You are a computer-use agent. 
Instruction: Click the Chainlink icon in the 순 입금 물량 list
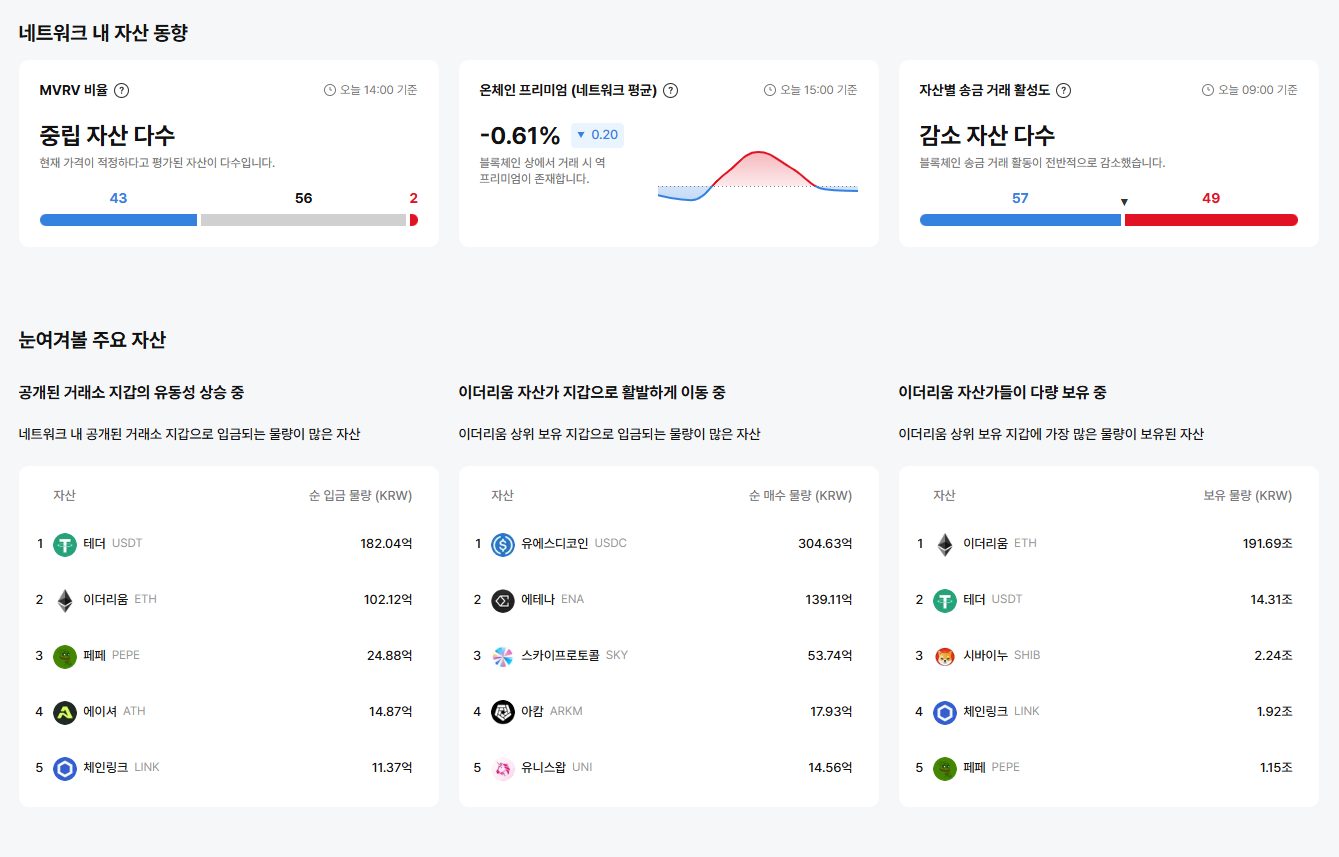point(65,769)
